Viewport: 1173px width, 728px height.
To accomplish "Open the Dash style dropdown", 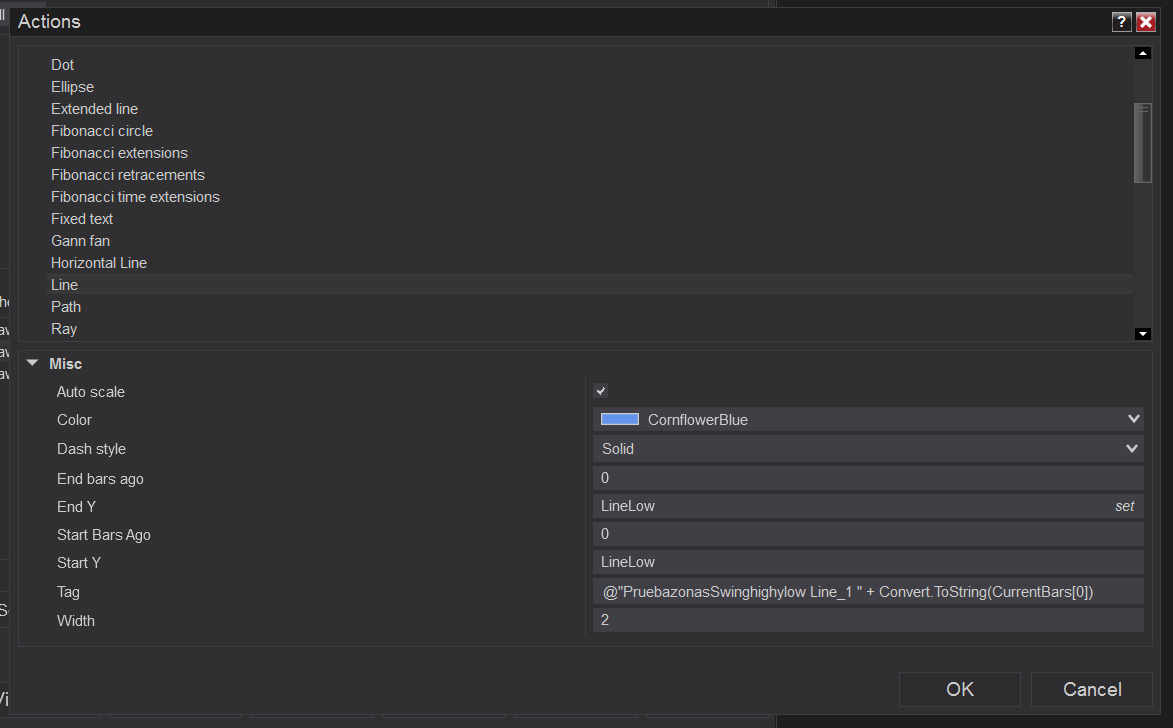I will coord(1131,448).
